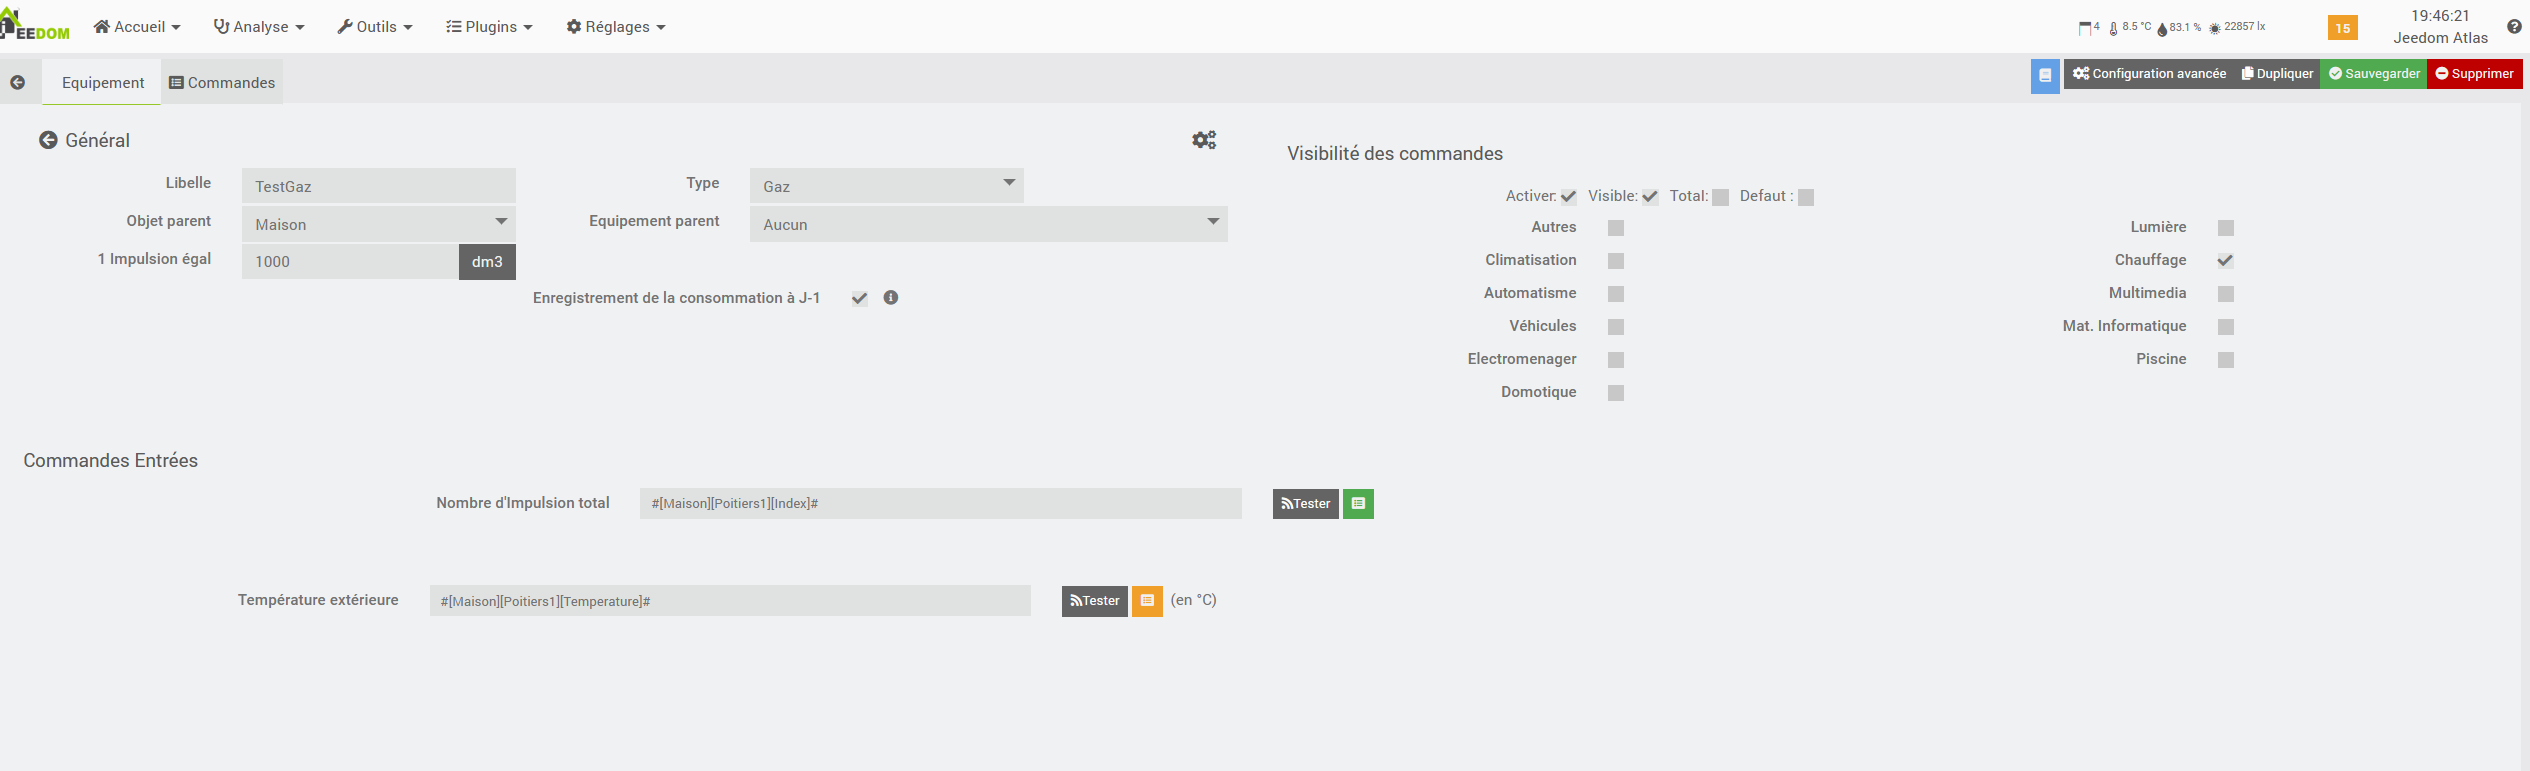
Task: Switch to the Commandes tab
Action: coord(222,83)
